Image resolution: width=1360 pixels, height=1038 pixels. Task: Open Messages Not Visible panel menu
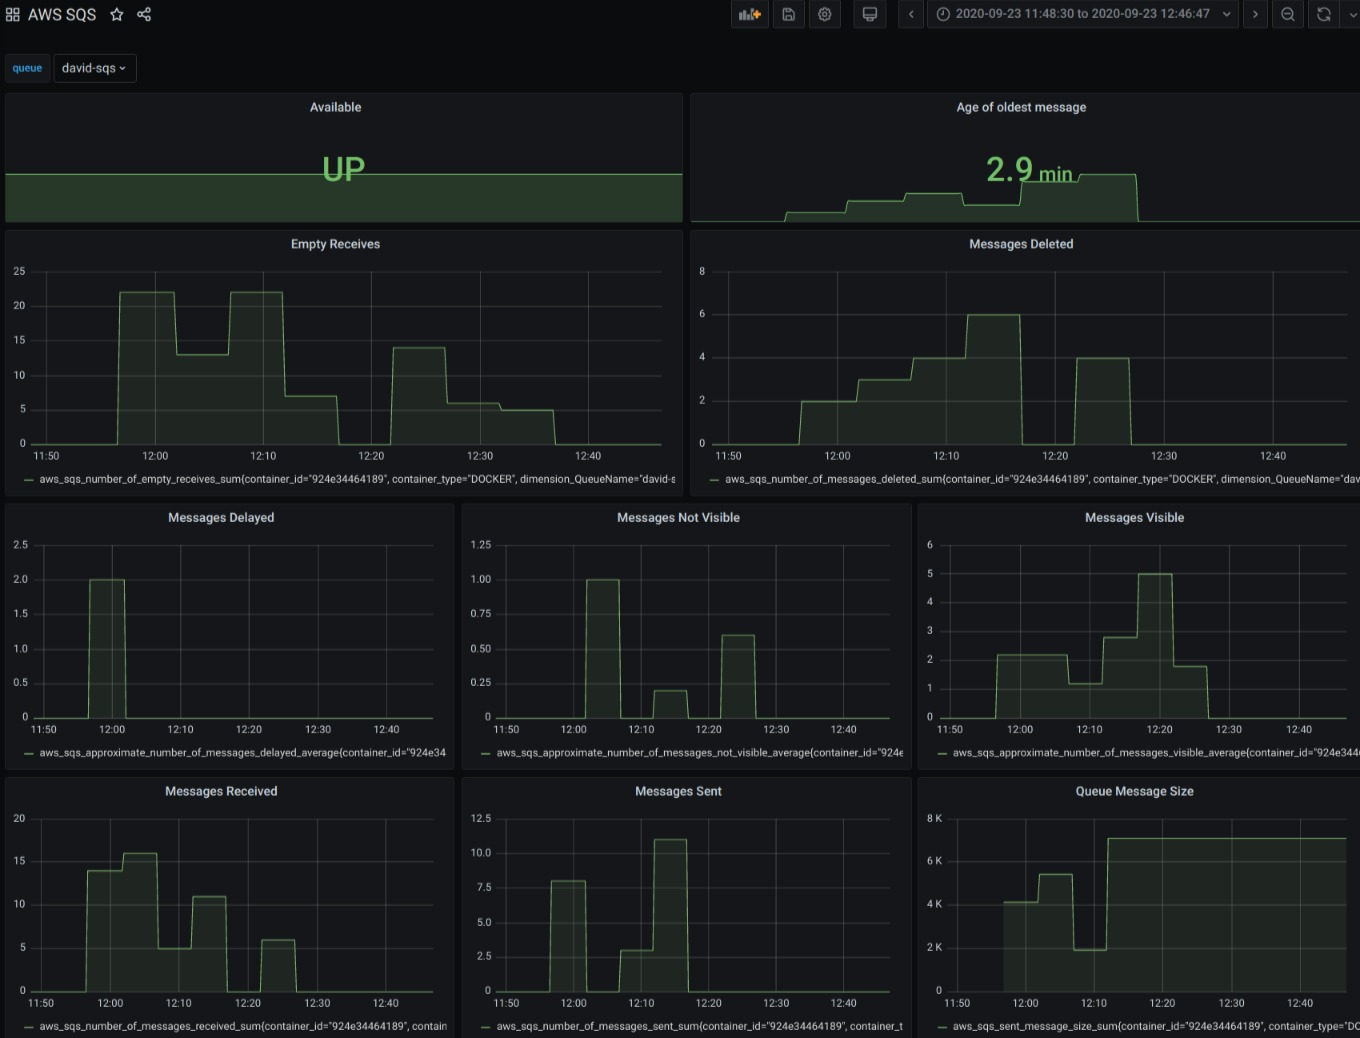tap(678, 517)
